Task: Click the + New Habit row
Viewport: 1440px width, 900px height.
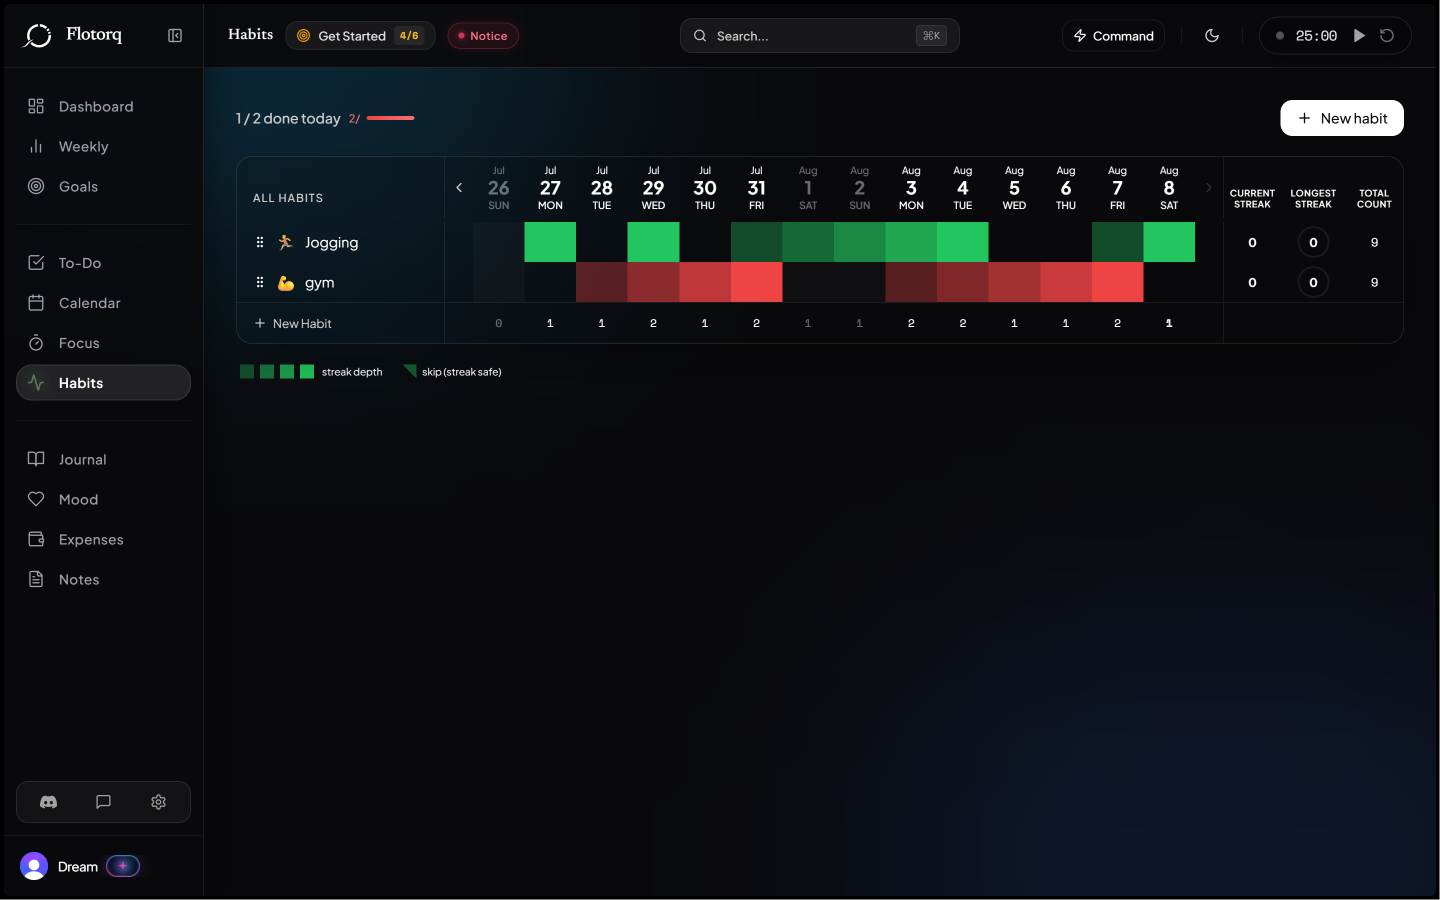Action: click(340, 323)
